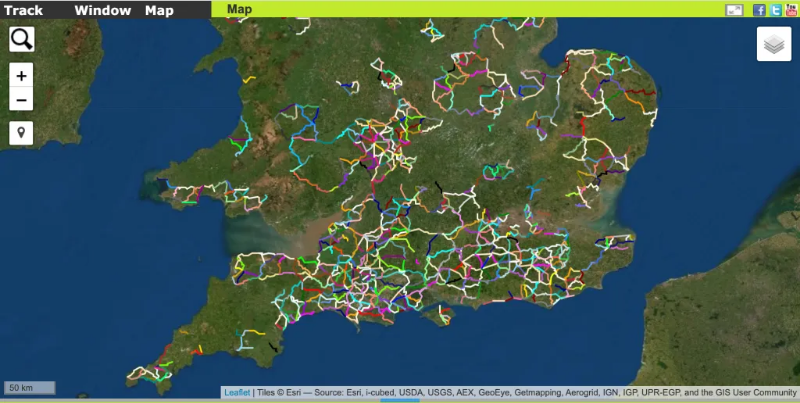Open the YouTube channel icon
The width and height of the screenshot is (800, 403).
point(791,10)
